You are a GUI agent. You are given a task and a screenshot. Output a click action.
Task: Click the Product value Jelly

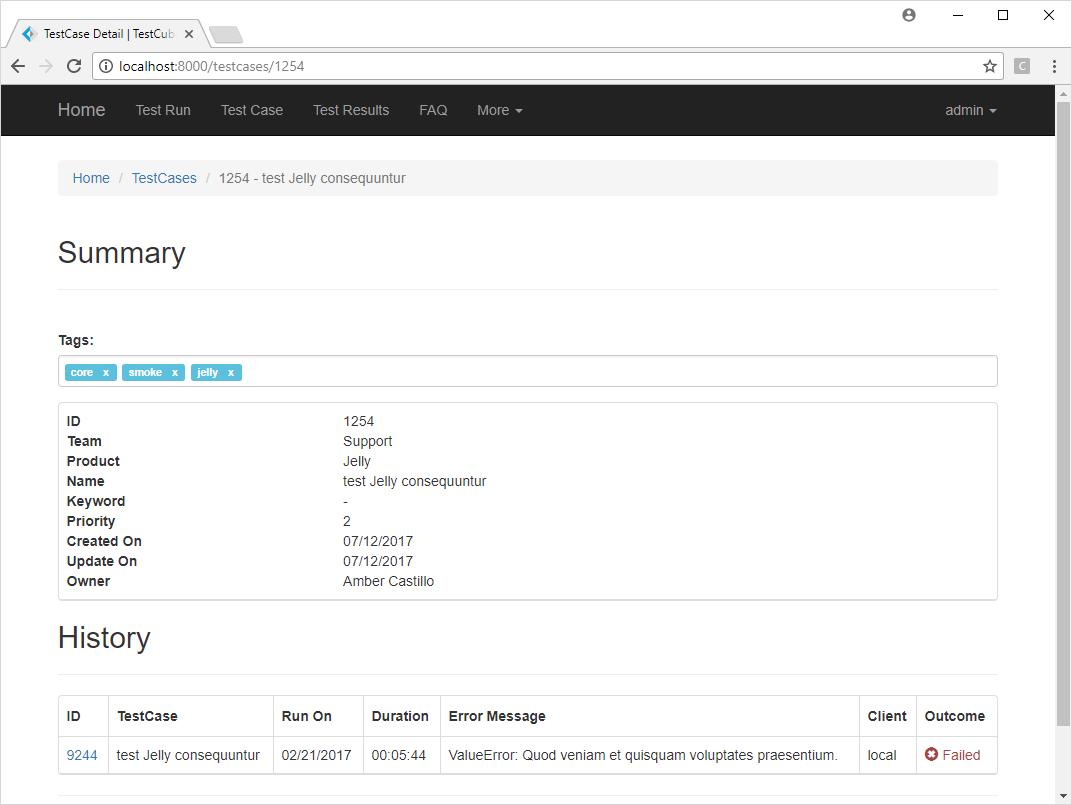coord(357,461)
